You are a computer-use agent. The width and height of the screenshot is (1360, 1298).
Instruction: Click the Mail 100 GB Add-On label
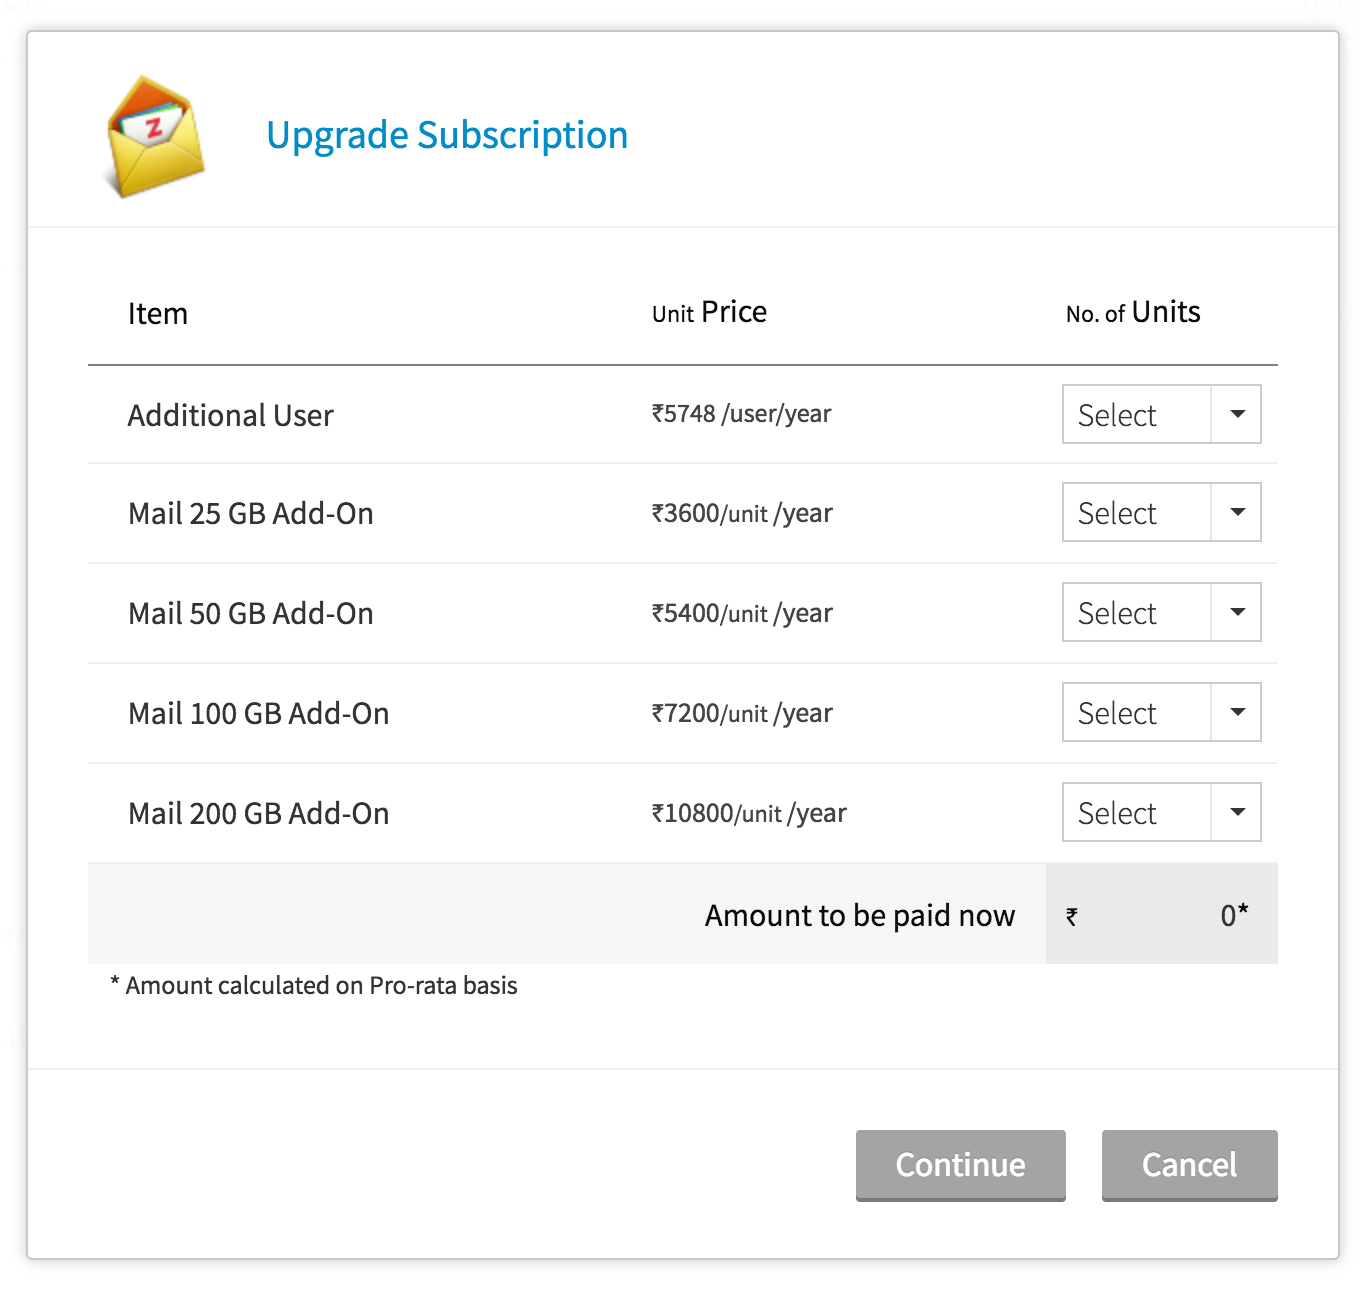pos(258,713)
